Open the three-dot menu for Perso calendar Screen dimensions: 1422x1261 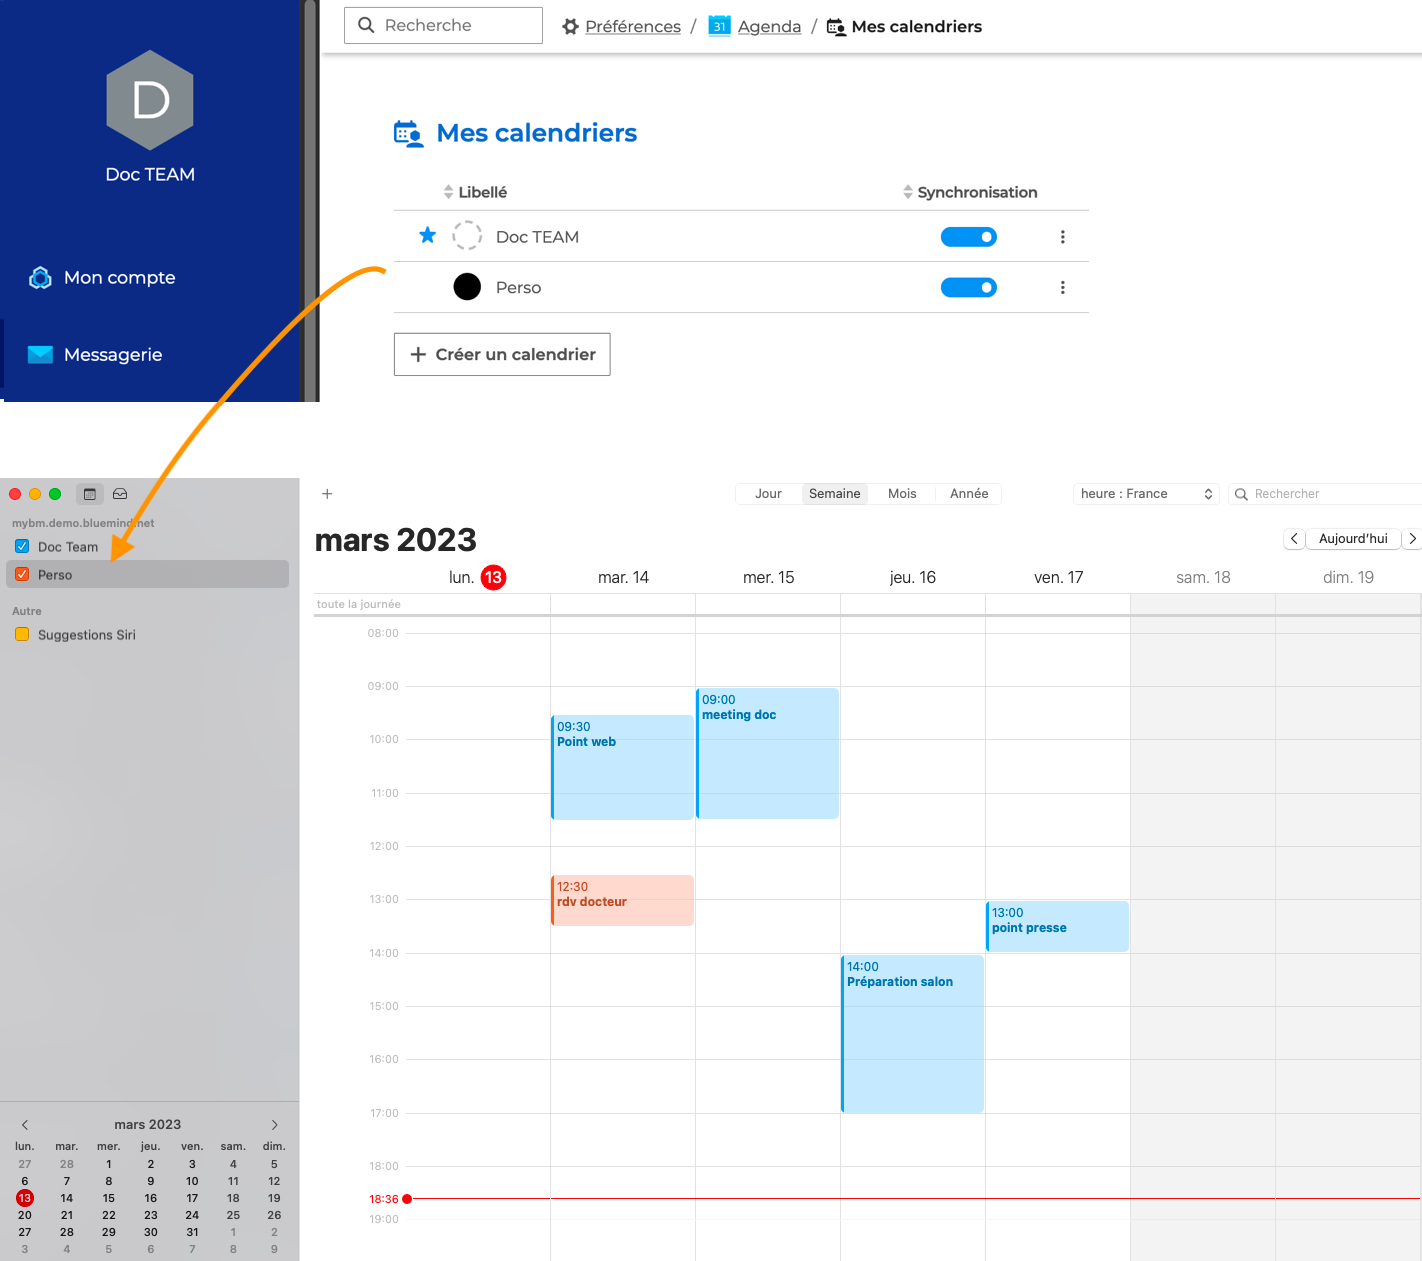(1062, 288)
